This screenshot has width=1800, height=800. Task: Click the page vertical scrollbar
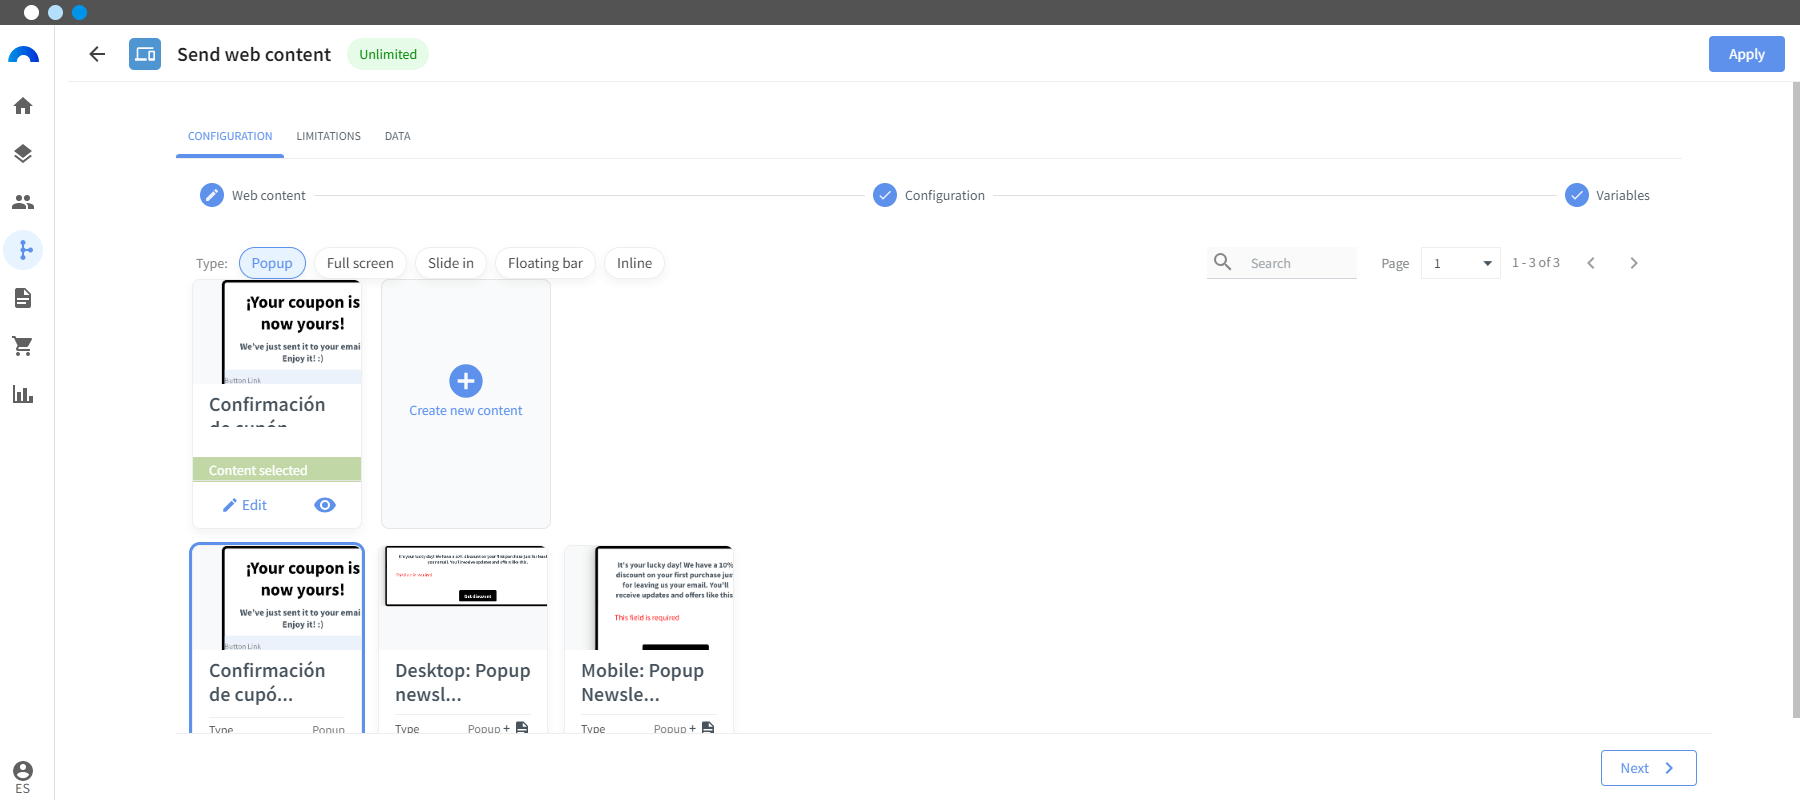click(1796, 400)
